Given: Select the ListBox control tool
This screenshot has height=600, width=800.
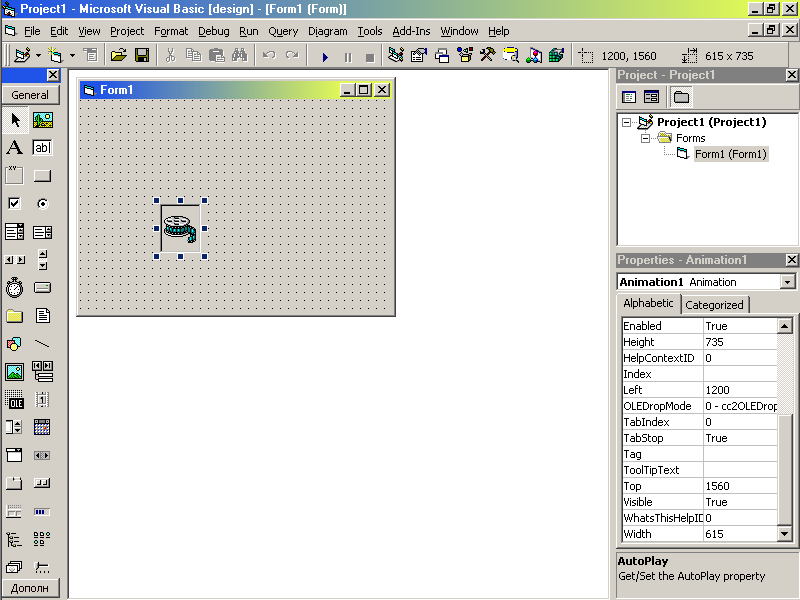Looking at the screenshot, I should tap(43, 232).
